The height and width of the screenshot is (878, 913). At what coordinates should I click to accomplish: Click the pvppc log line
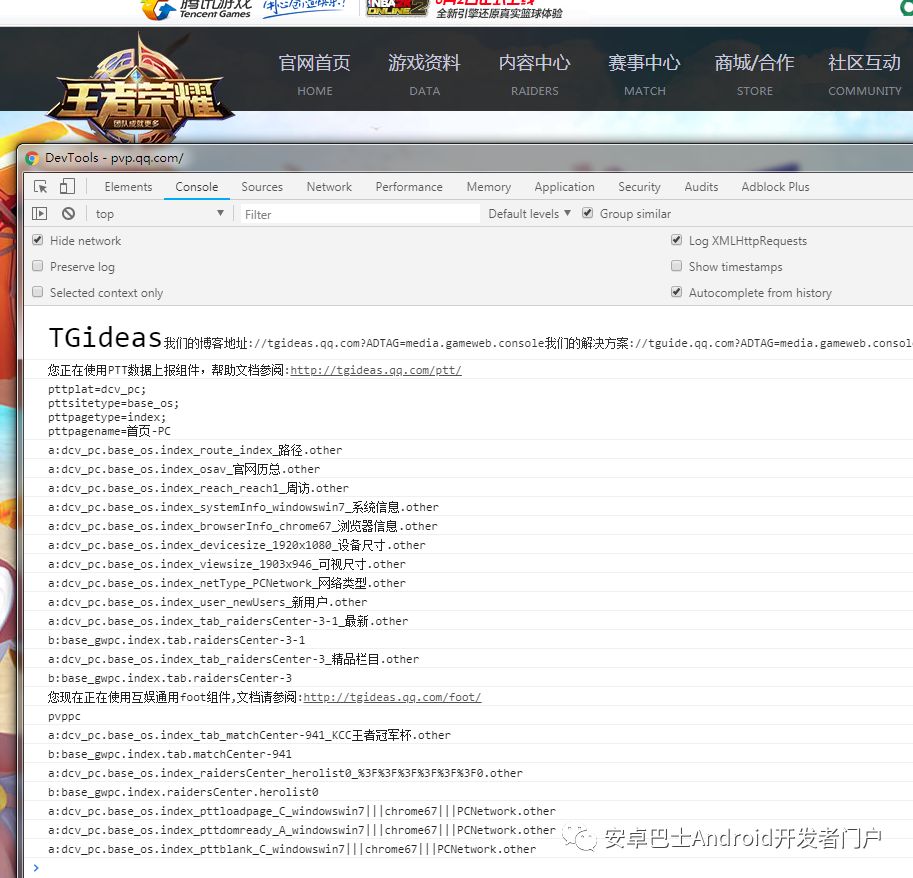(x=64, y=716)
